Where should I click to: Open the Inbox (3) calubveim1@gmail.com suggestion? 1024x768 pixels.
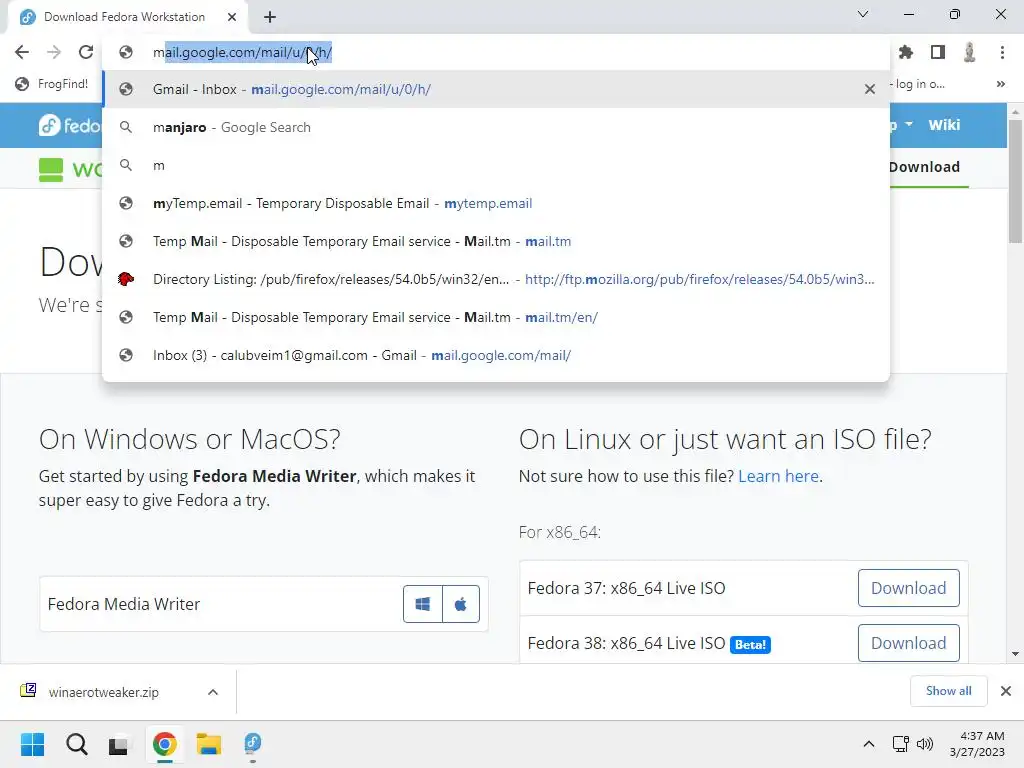496,355
